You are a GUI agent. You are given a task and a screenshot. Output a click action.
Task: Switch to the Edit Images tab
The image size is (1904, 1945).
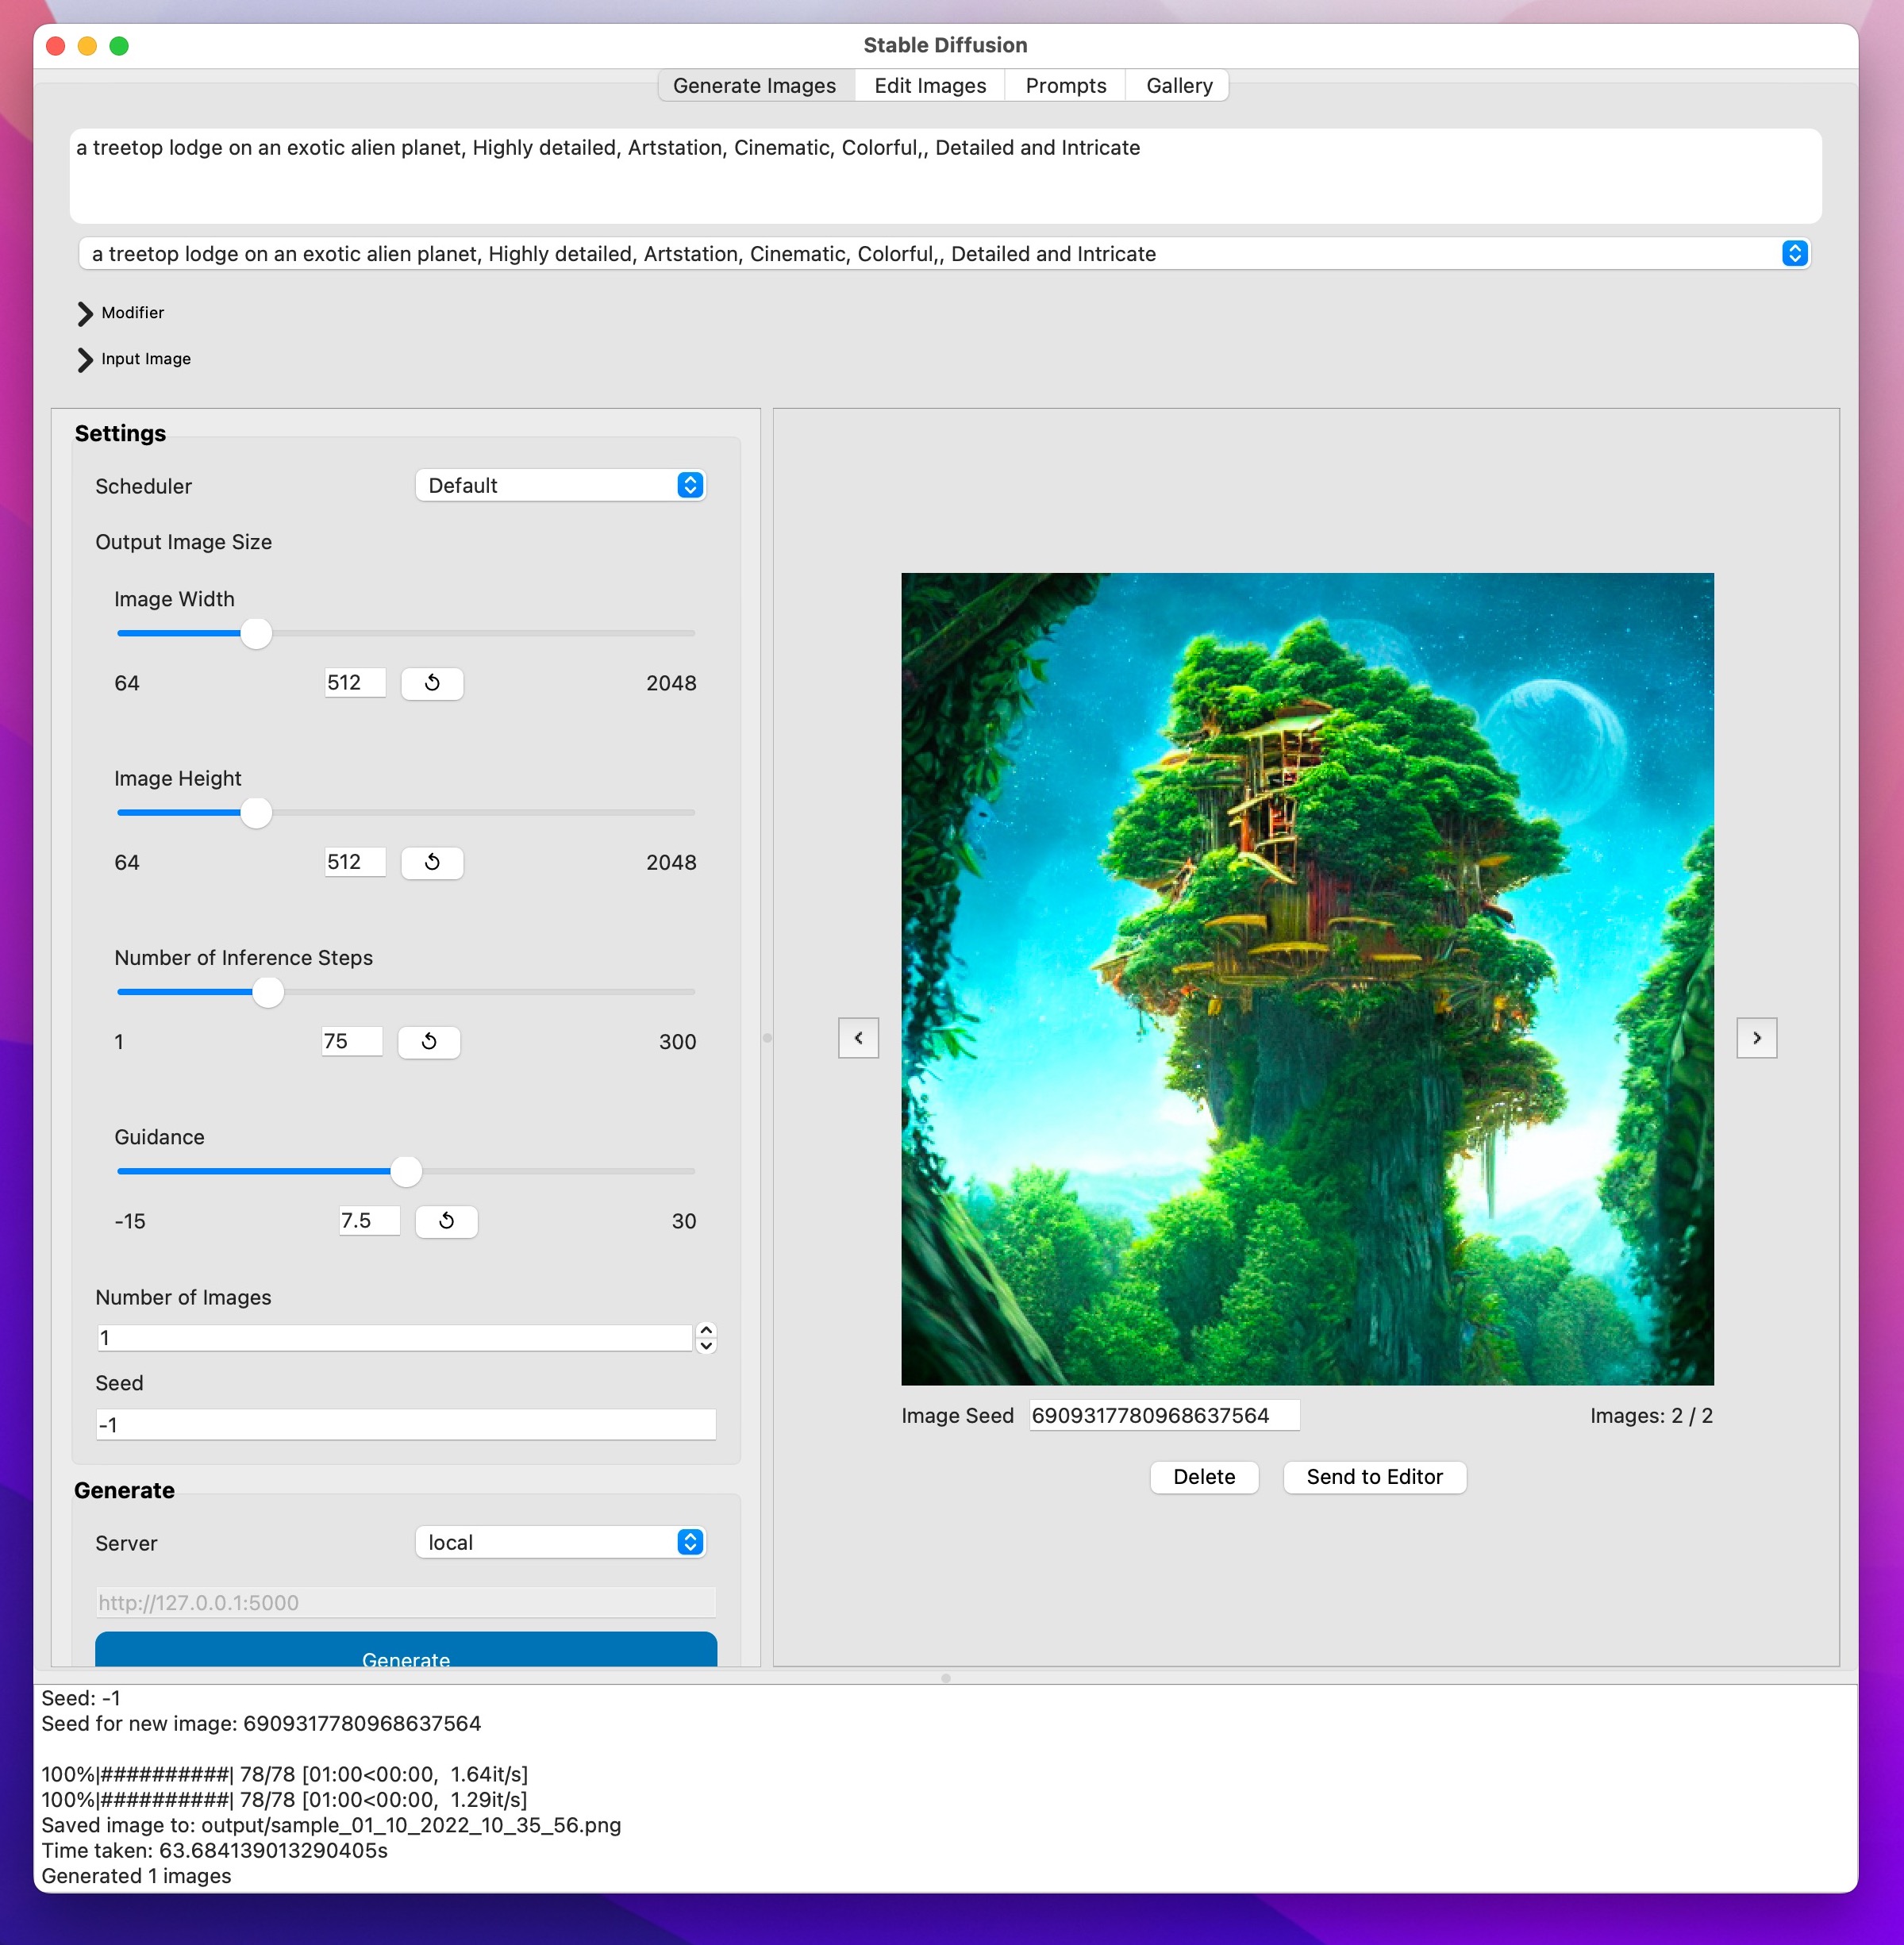tap(929, 86)
